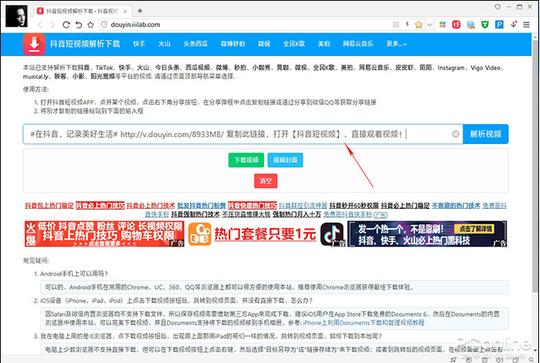The image size is (540, 363).
Task: Close the 抖音短视频解析下载 tab
Action: pos(125,11)
